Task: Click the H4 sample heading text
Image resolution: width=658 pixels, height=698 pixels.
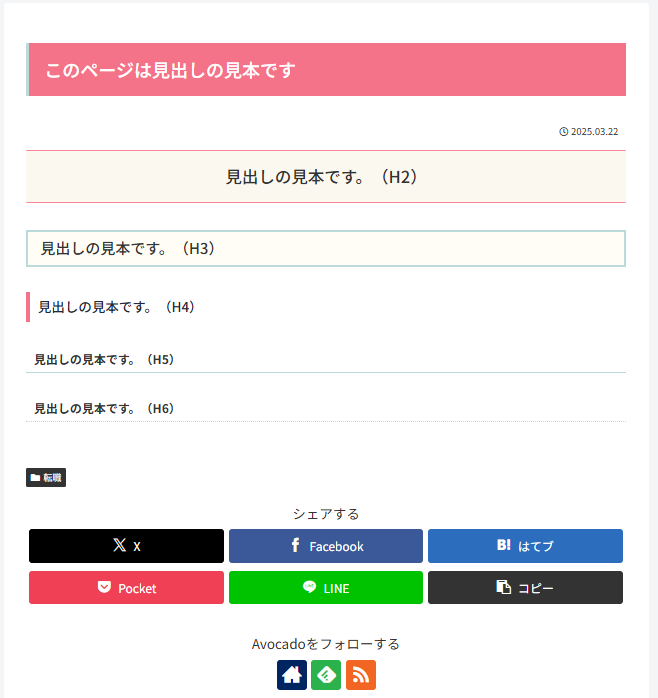Action: point(116,307)
